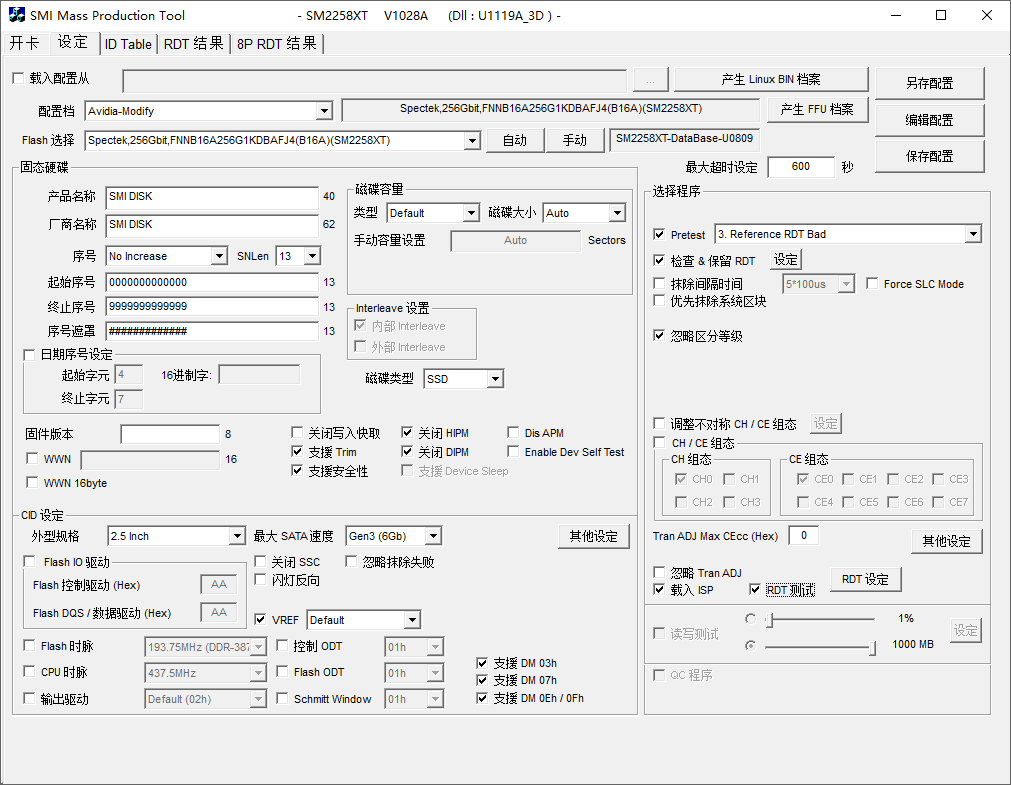The width and height of the screenshot is (1011, 785).
Task: Open the RDT 结果 tab
Action: tap(193, 44)
